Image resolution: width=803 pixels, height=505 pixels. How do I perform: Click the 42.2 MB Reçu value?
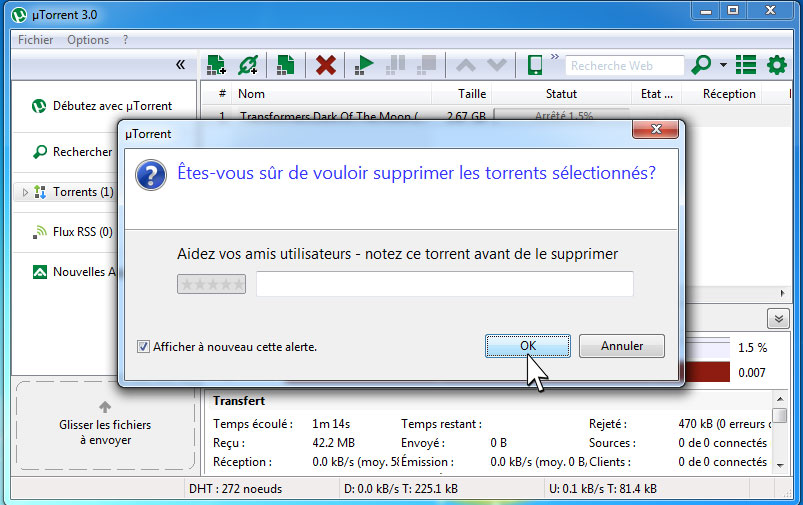tap(333, 443)
